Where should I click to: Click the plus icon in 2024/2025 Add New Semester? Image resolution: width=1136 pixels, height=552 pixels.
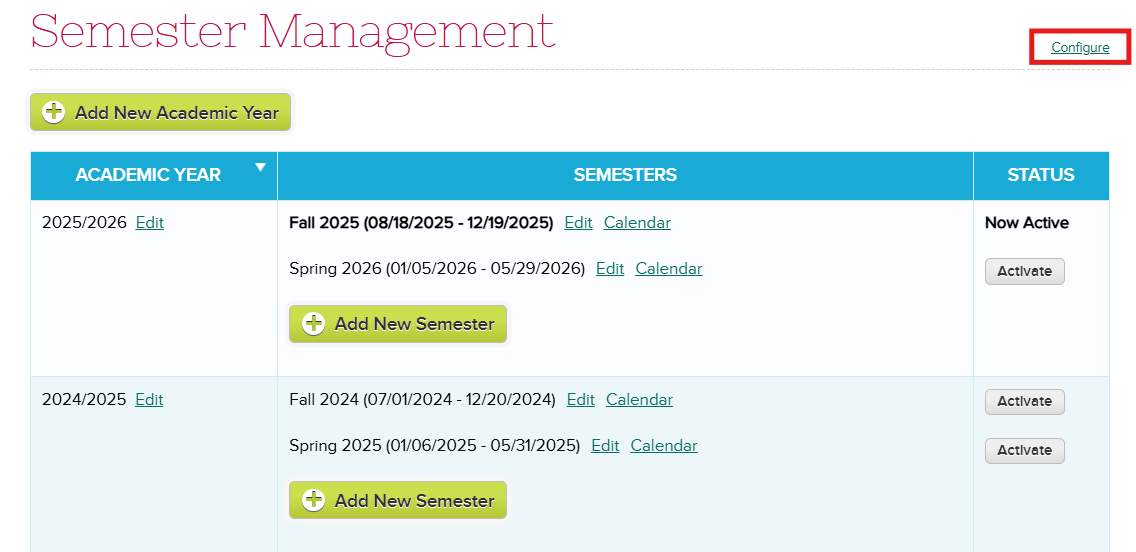(x=313, y=500)
